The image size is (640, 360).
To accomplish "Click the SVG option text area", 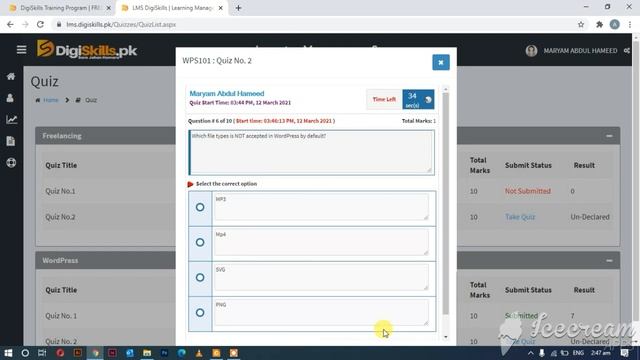I will [322, 278].
